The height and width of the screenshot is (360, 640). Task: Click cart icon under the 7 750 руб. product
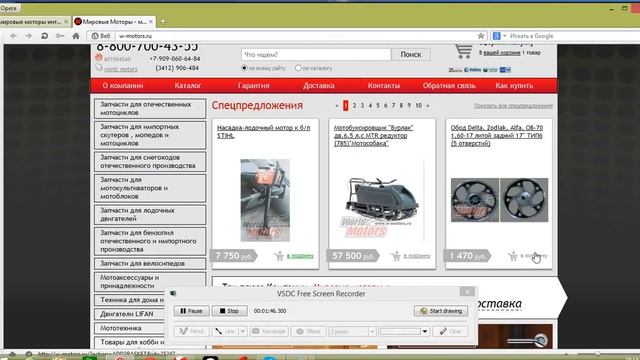279,256
